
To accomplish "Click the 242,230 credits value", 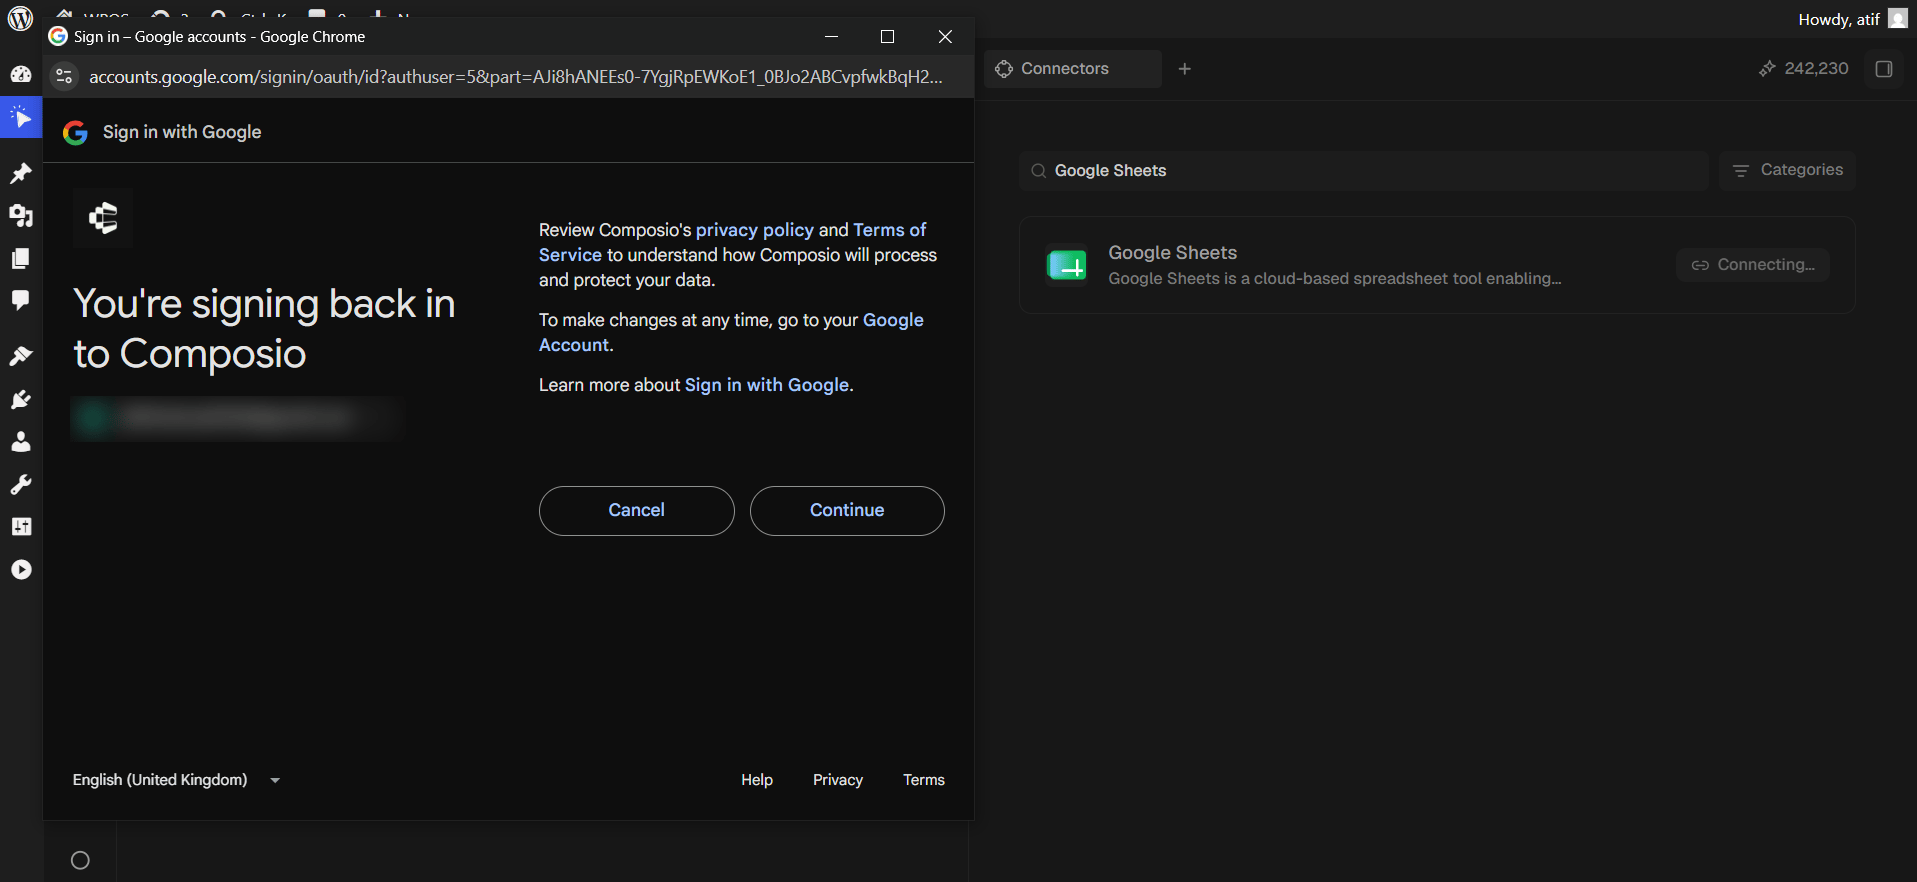I will click(1816, 69).
